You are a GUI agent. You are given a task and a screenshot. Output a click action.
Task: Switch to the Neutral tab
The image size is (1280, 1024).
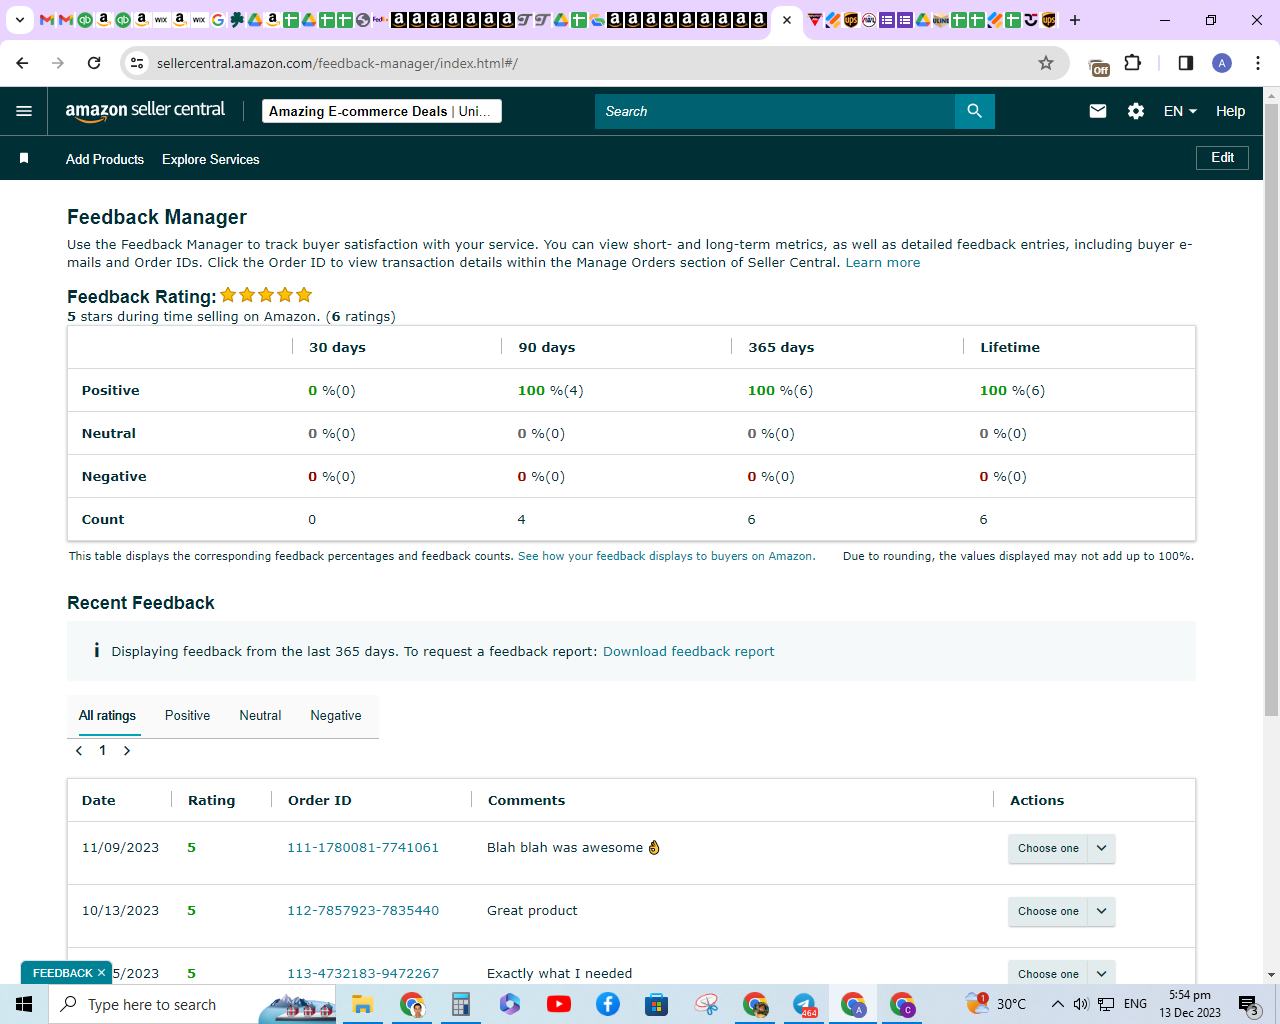[x=260, y=716]
